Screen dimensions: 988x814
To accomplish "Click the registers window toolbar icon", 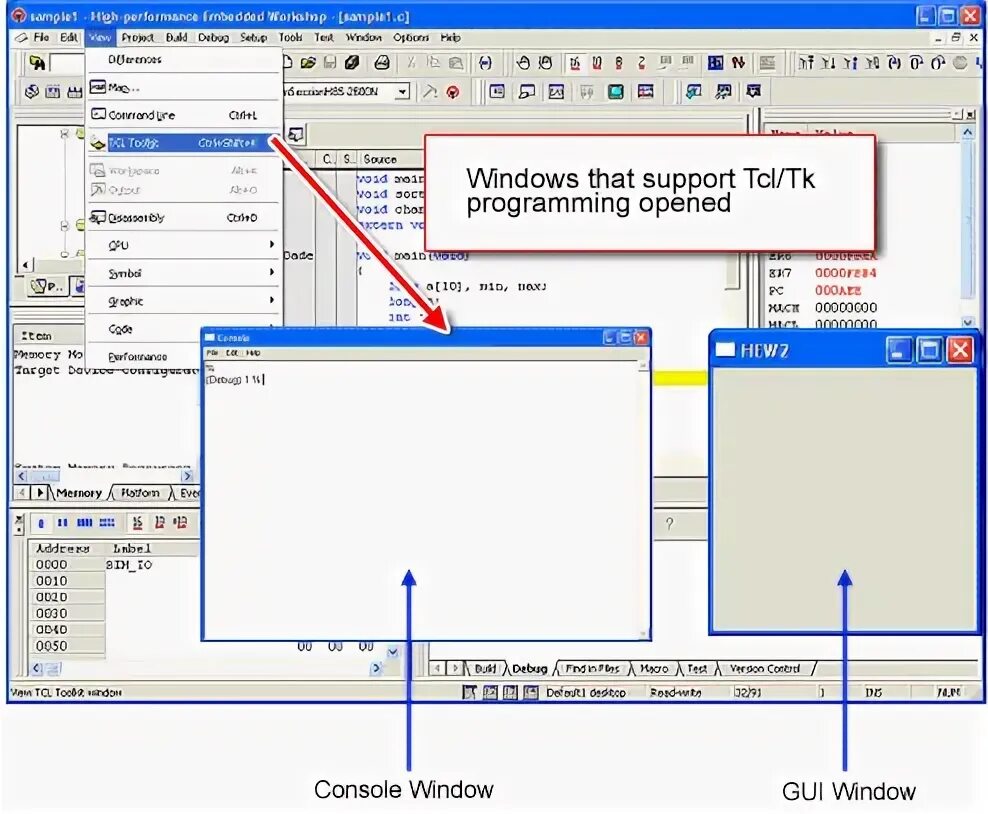I will (497, 92).
